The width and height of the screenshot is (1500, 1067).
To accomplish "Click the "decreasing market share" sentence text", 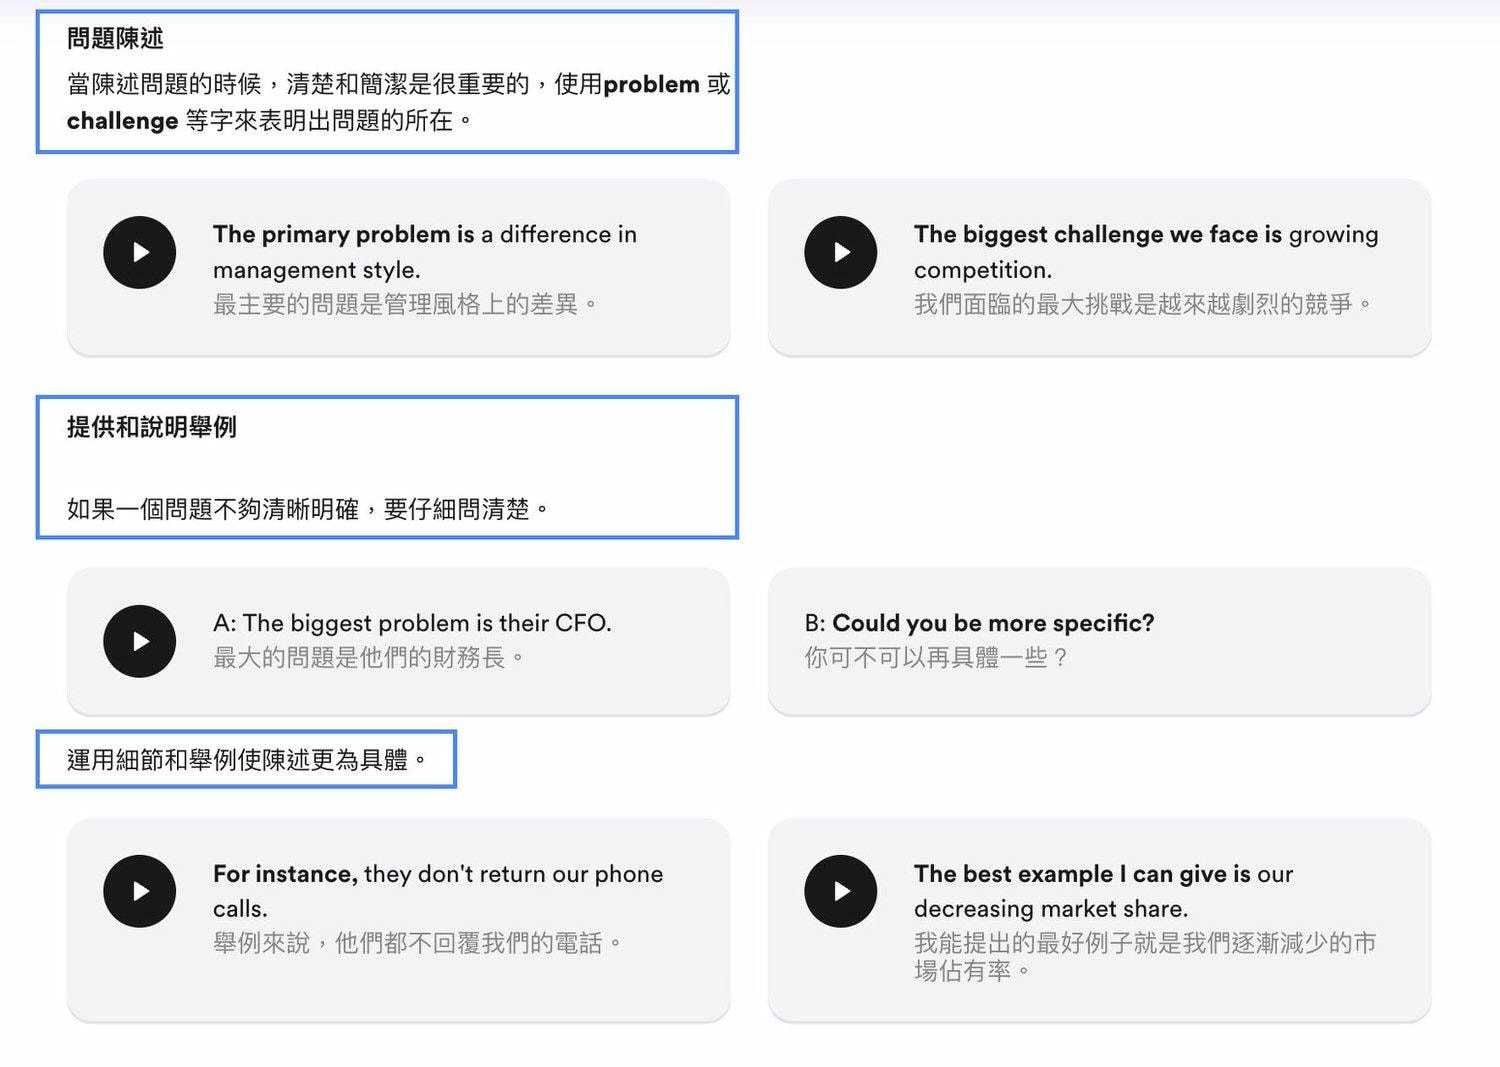I will (1103, 890).
